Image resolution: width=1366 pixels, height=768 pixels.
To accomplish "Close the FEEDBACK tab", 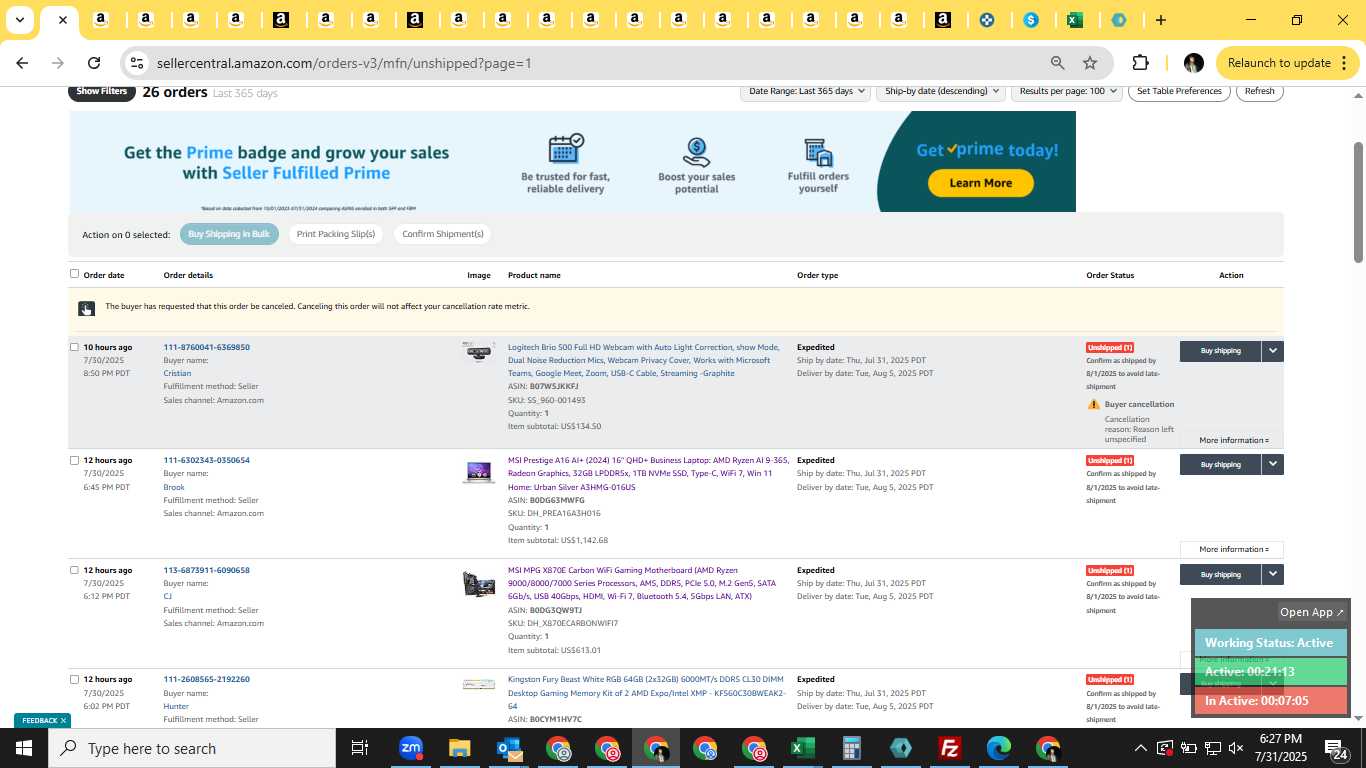I will point(63,720).
